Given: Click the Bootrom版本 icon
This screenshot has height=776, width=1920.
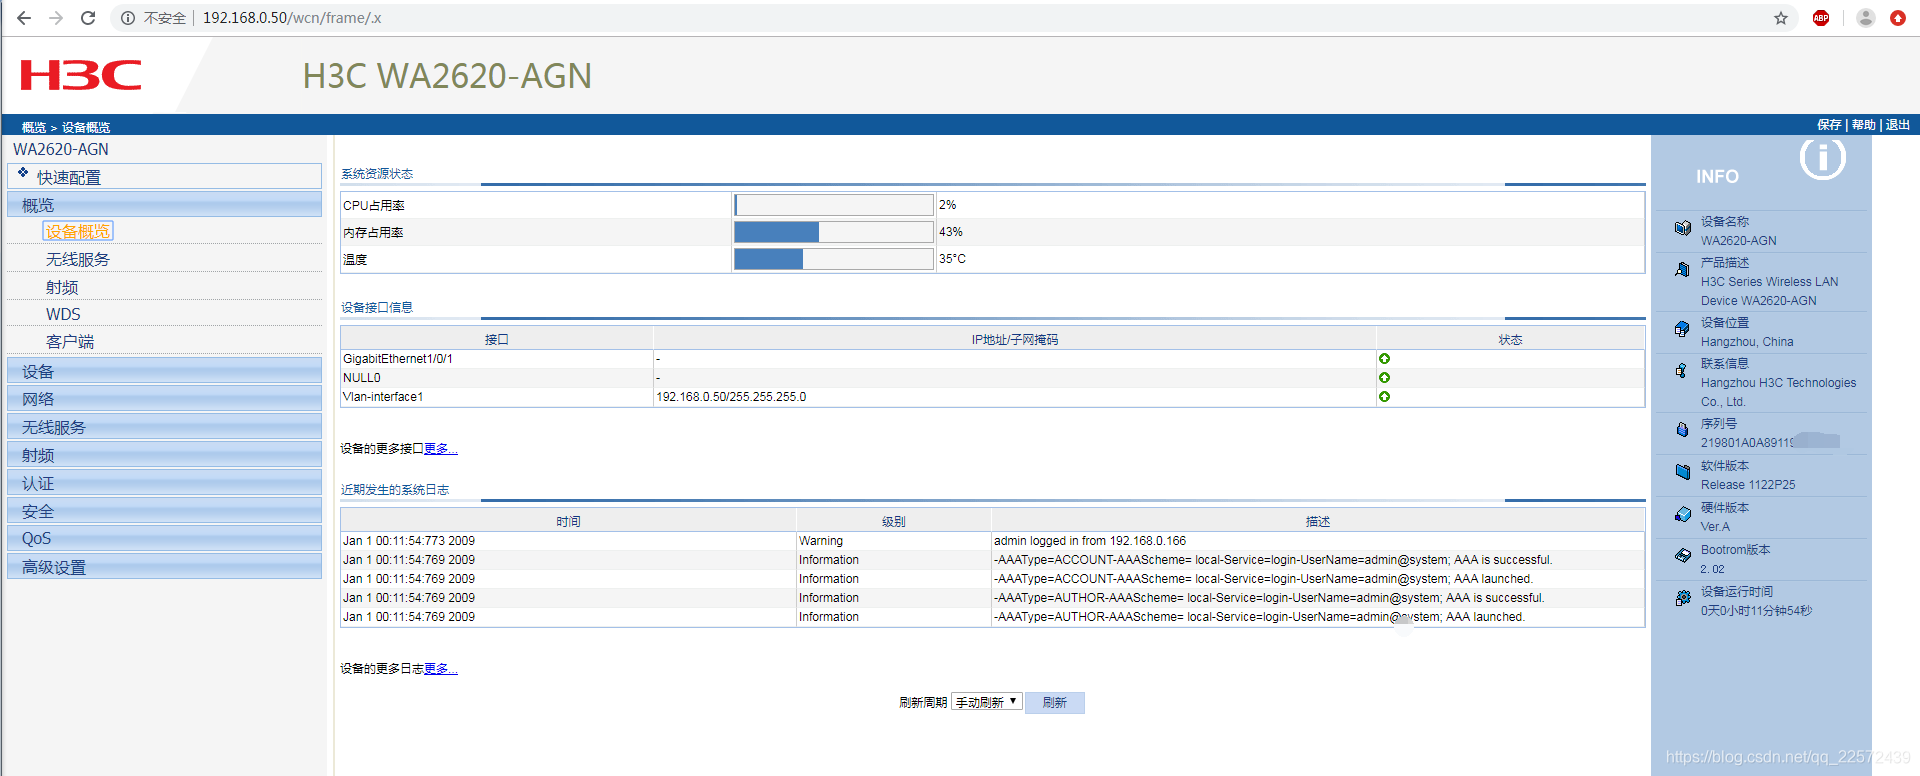Looking at the screenshot, I should tap(1683, 556).
